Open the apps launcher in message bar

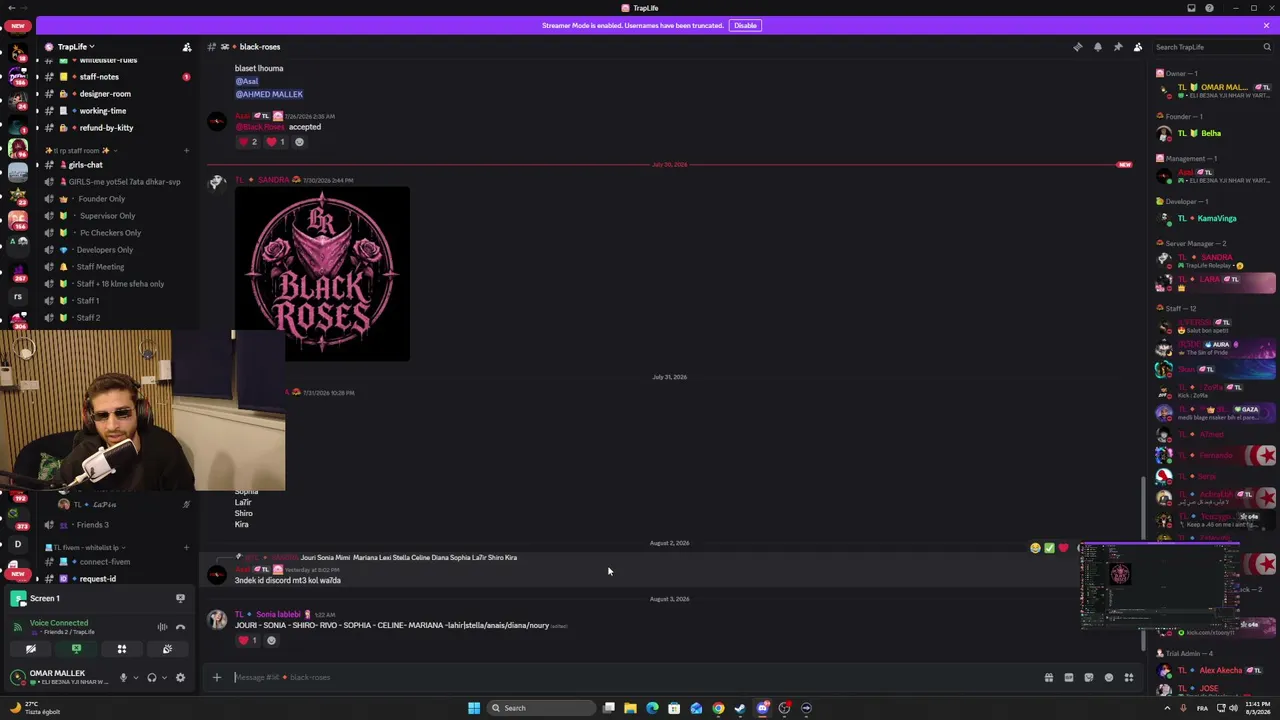[x=1129, y=677]
